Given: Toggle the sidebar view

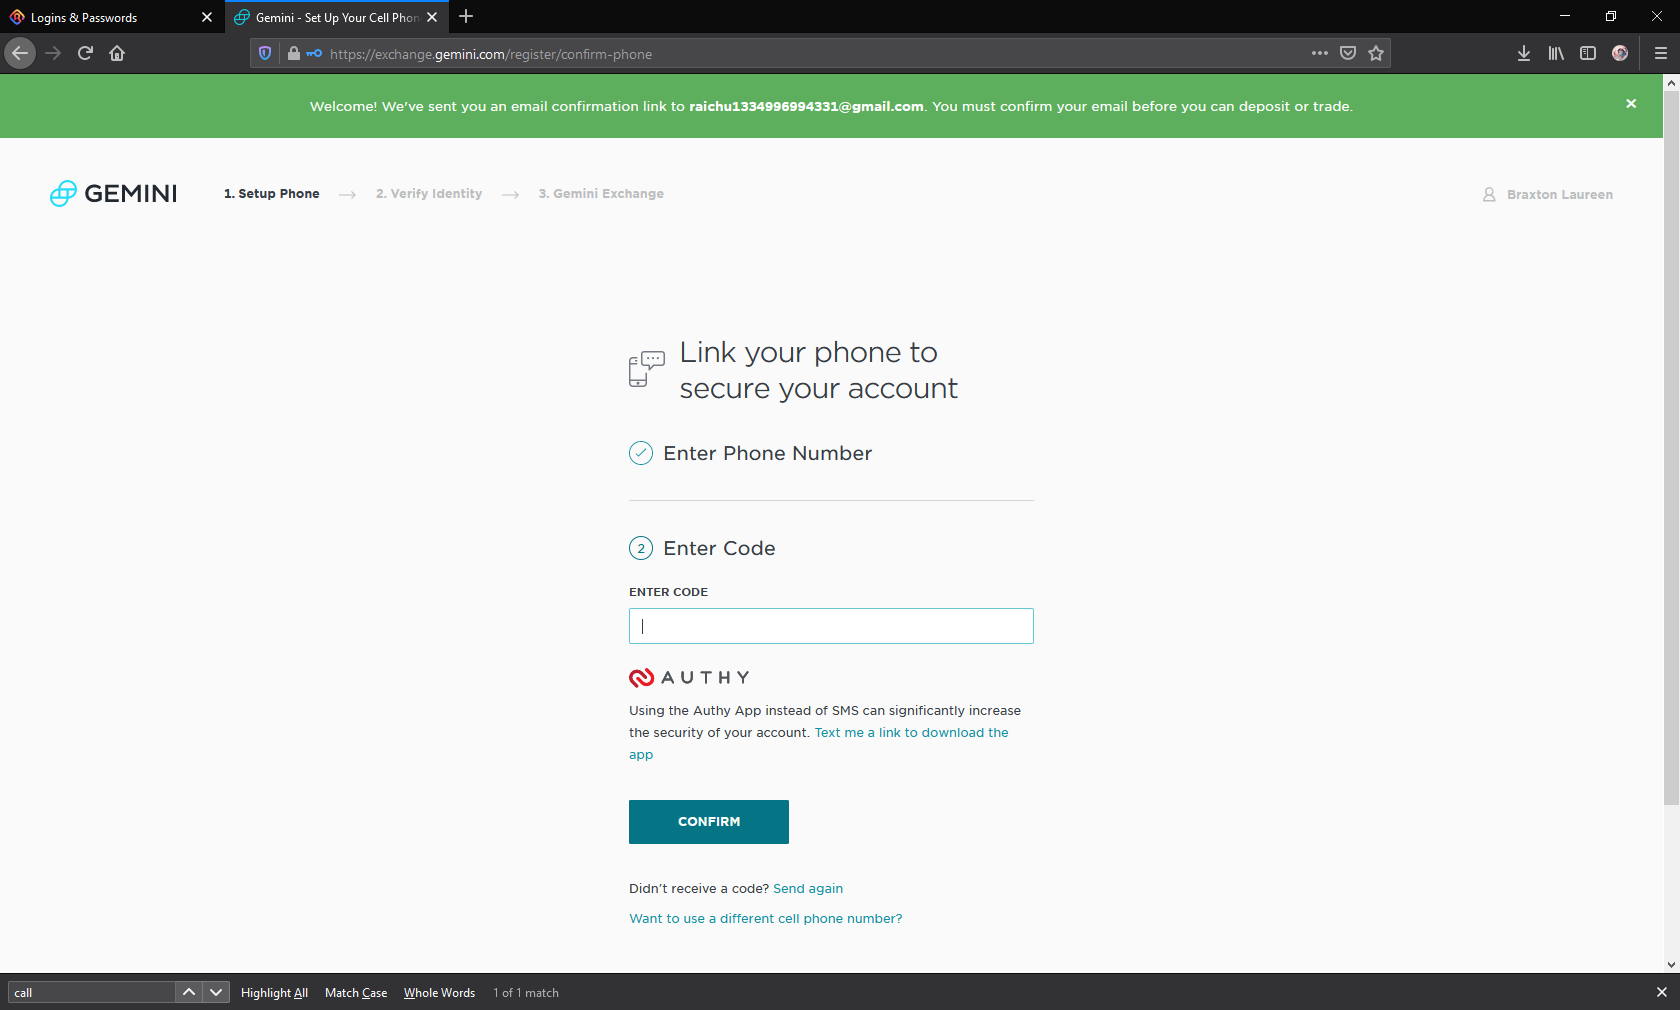Looking at the screenshot, I should pyautogui.click(x=1588, y=54).
